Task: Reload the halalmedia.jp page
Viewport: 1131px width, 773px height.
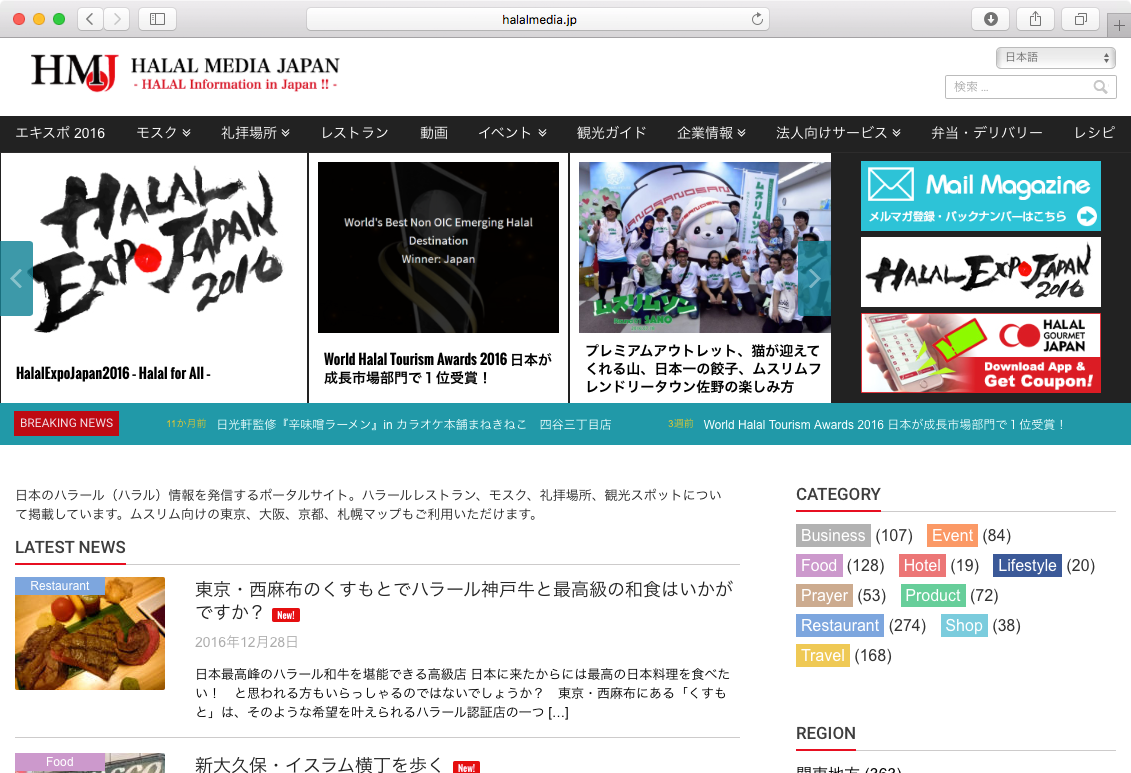Action: click(x=757, y=19)
